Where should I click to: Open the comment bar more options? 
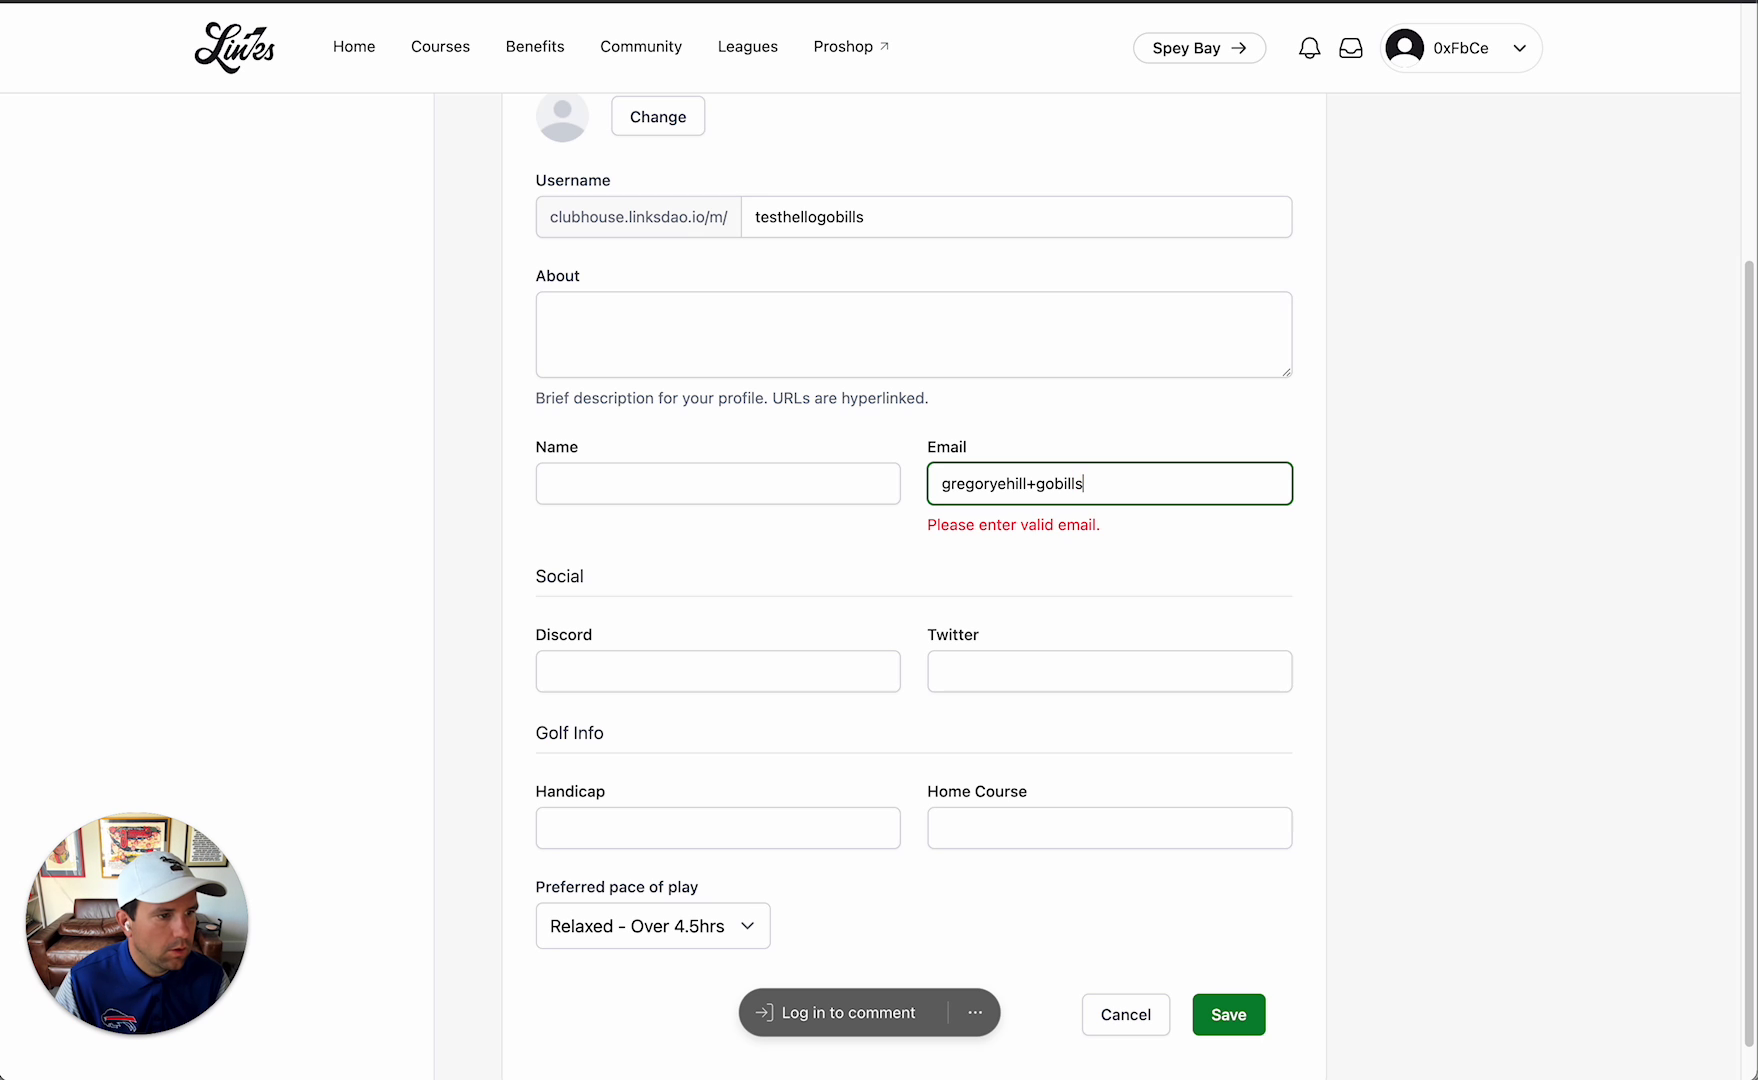tap(975, 1013)
